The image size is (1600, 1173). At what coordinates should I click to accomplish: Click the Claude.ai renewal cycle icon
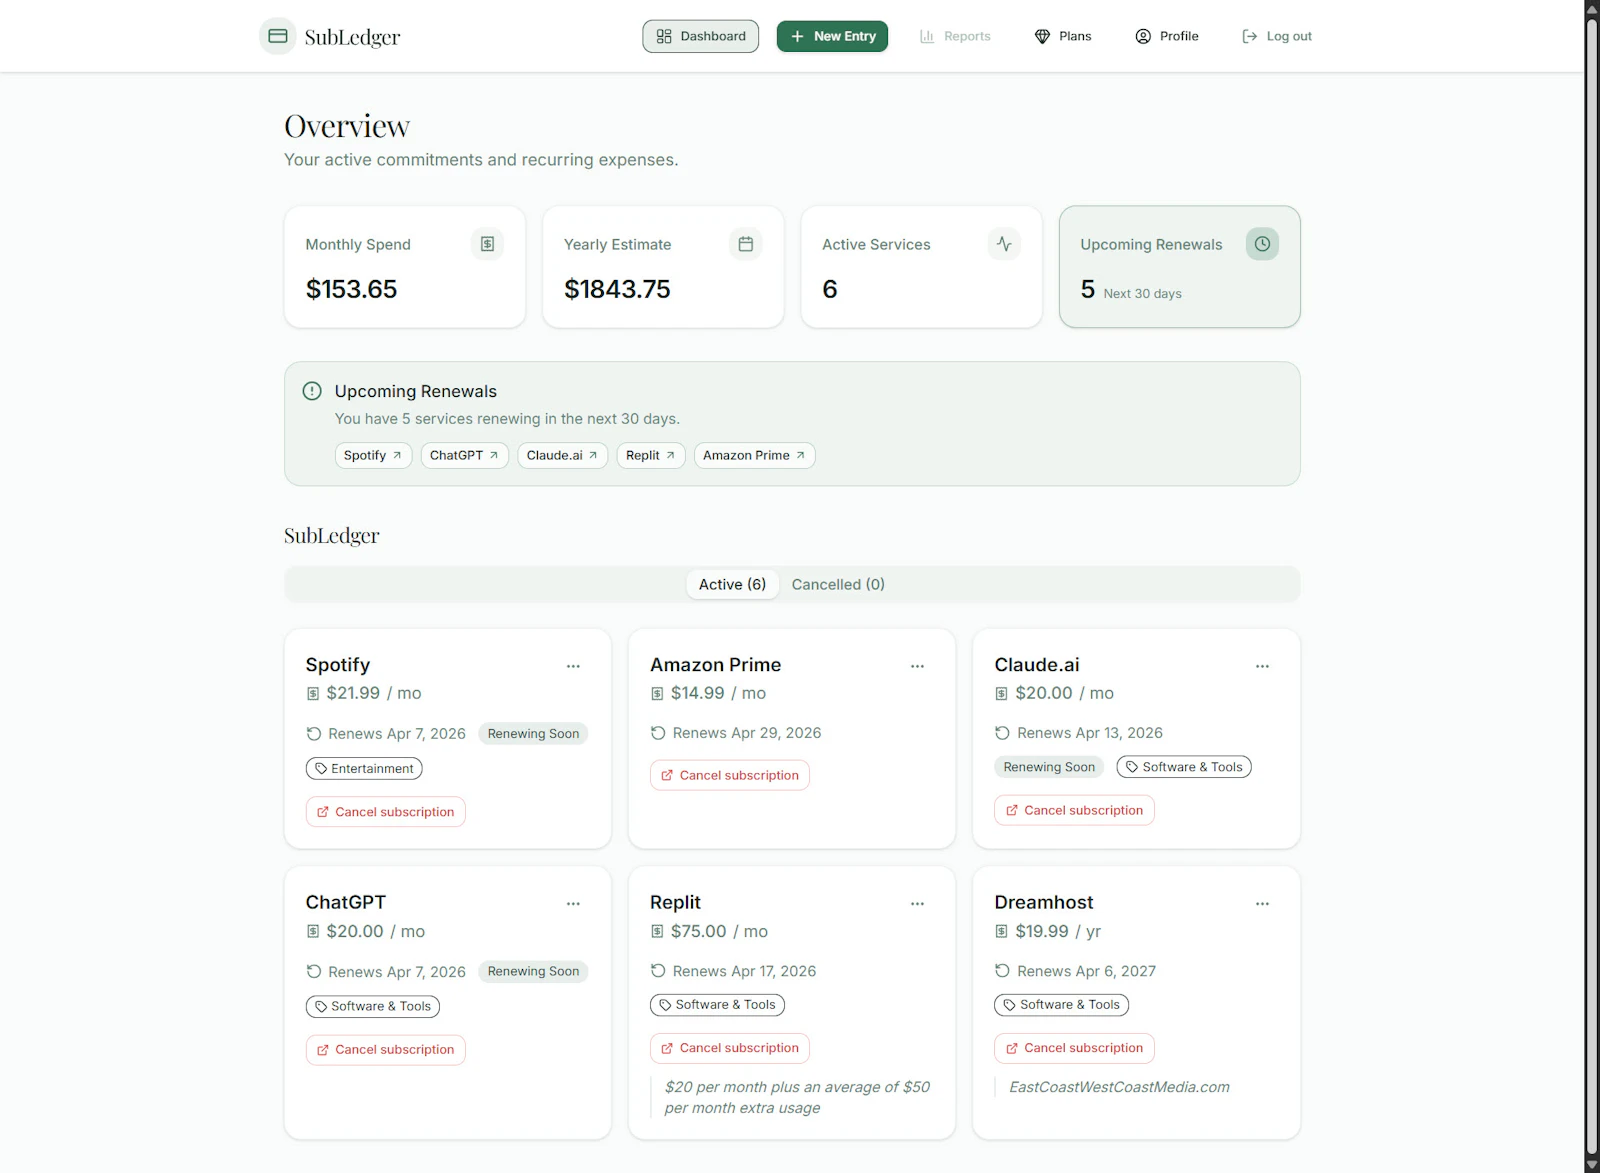pyautogui.click(x=1002, y=733)
